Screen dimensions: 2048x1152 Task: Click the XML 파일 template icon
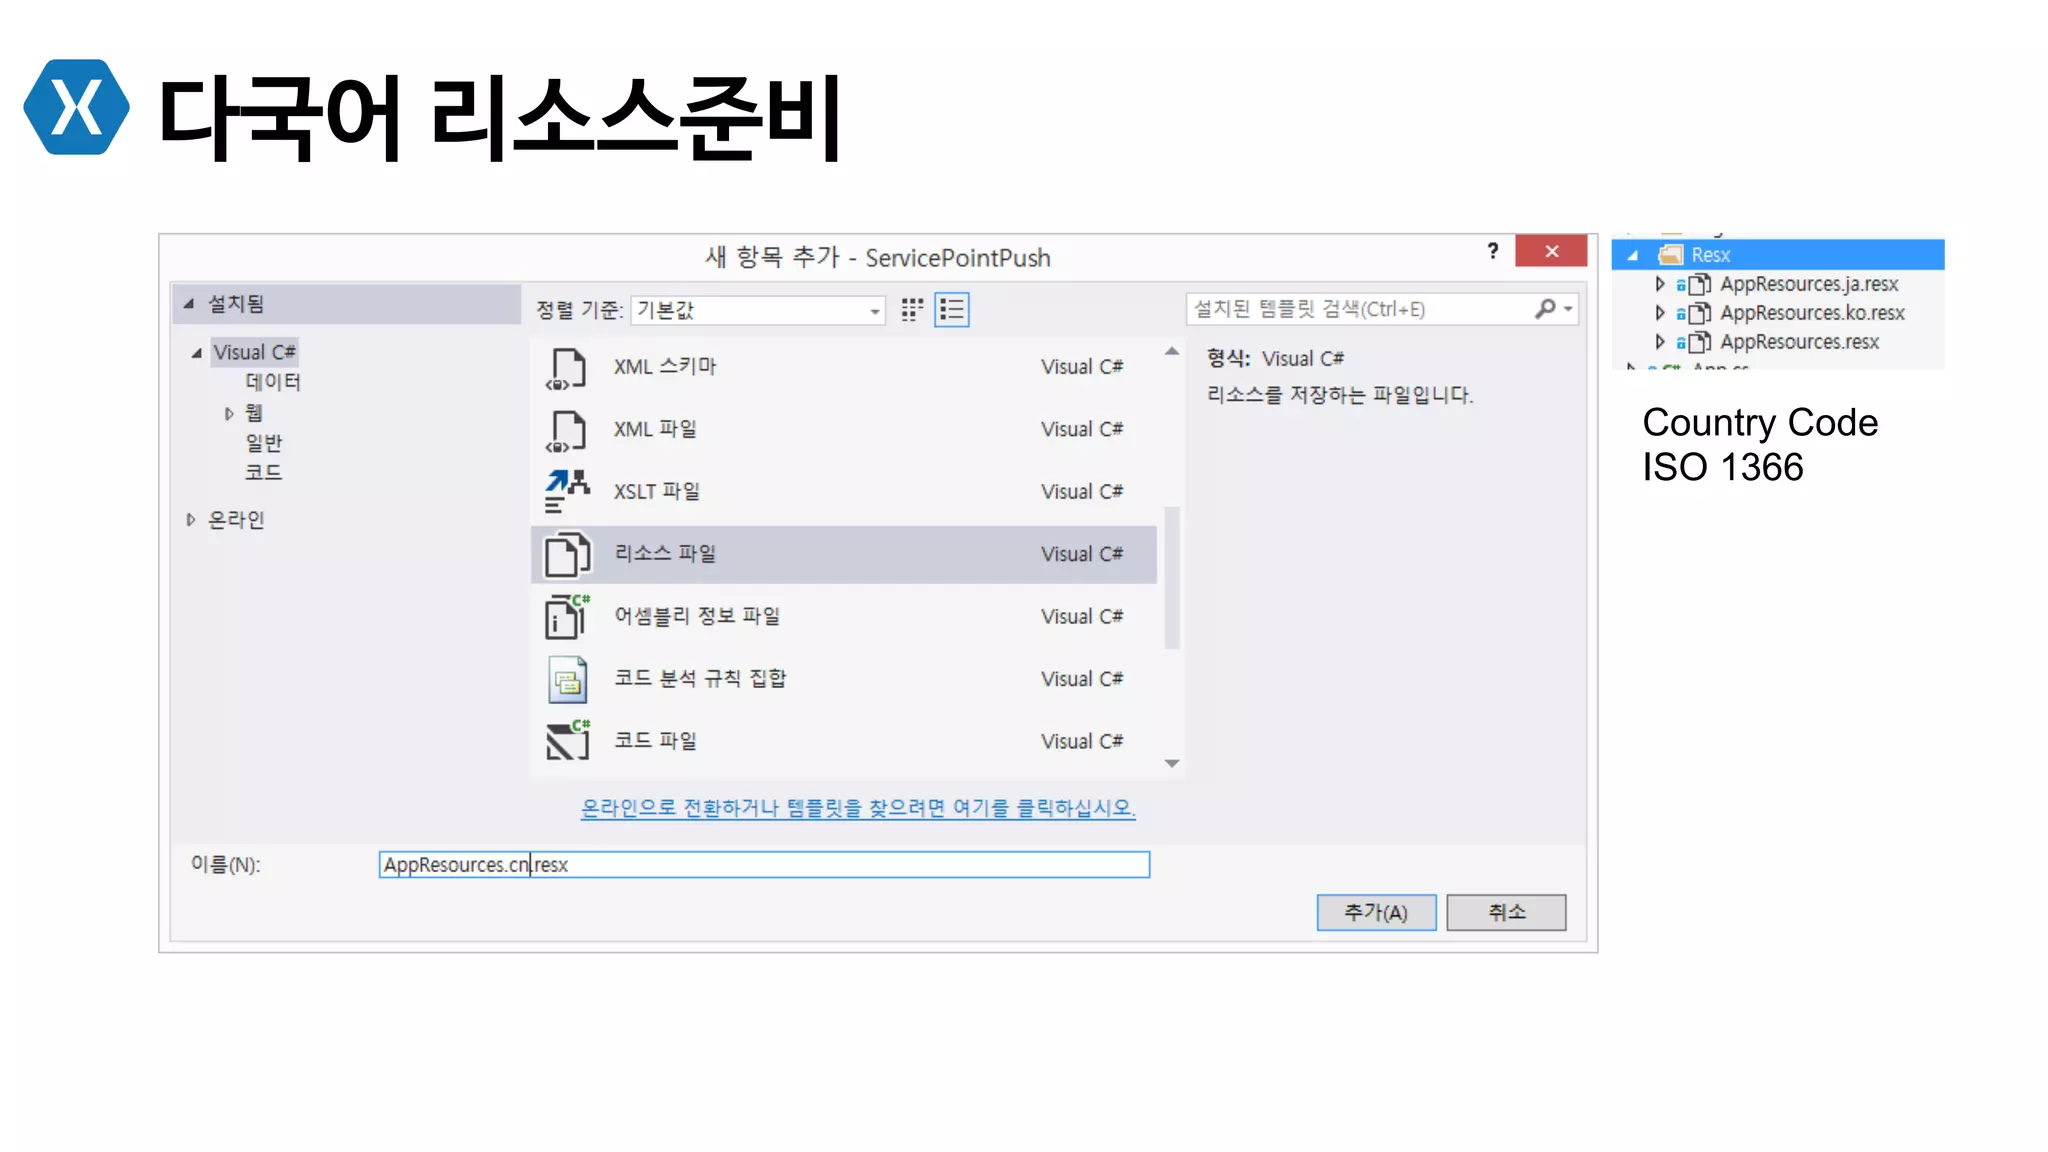click(566, 430)
